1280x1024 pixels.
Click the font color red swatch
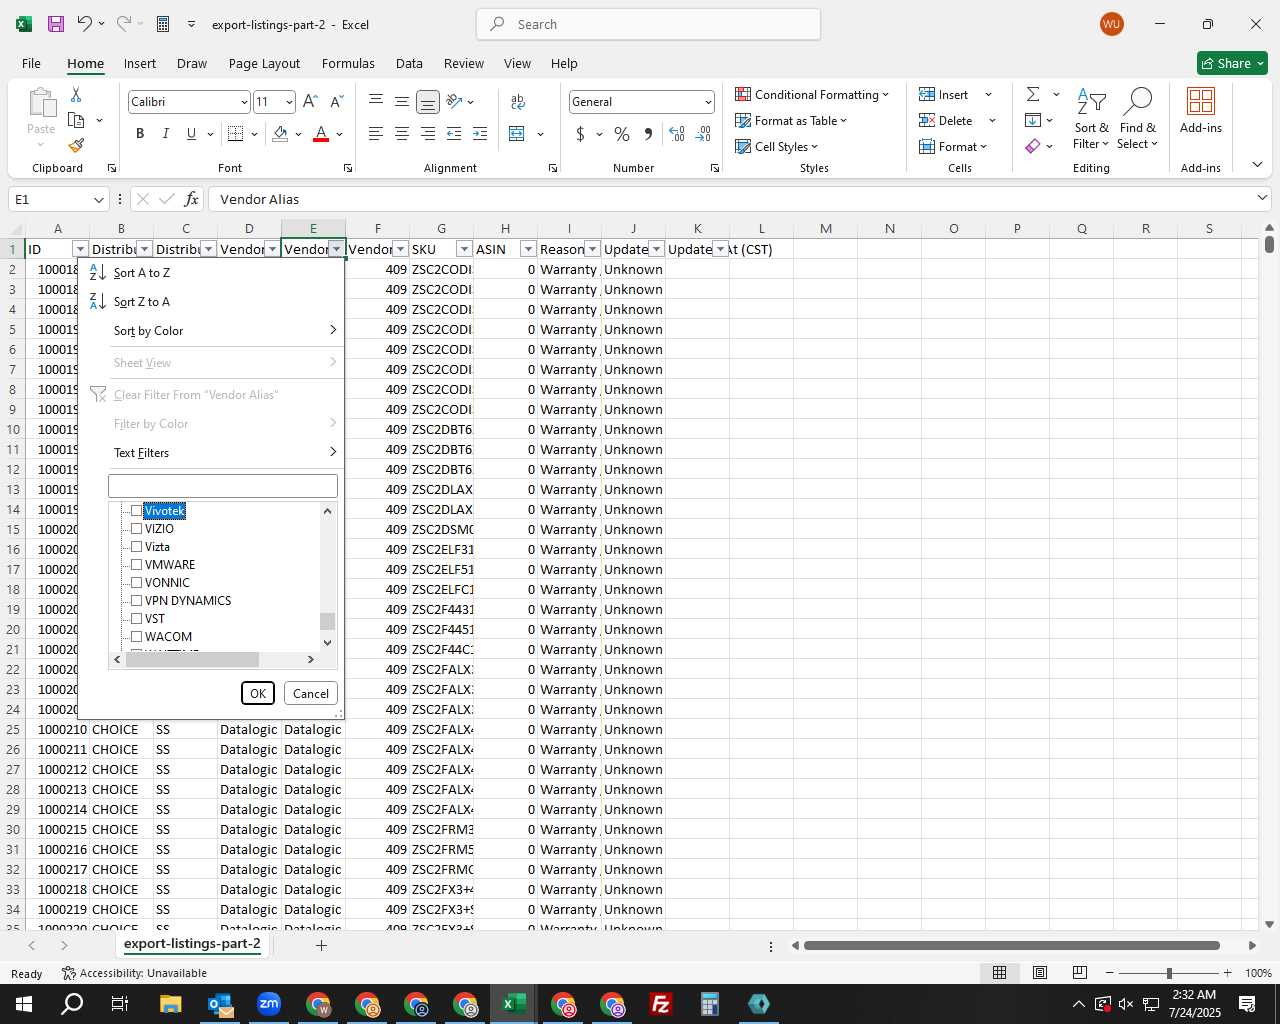(x=321, y=134)
